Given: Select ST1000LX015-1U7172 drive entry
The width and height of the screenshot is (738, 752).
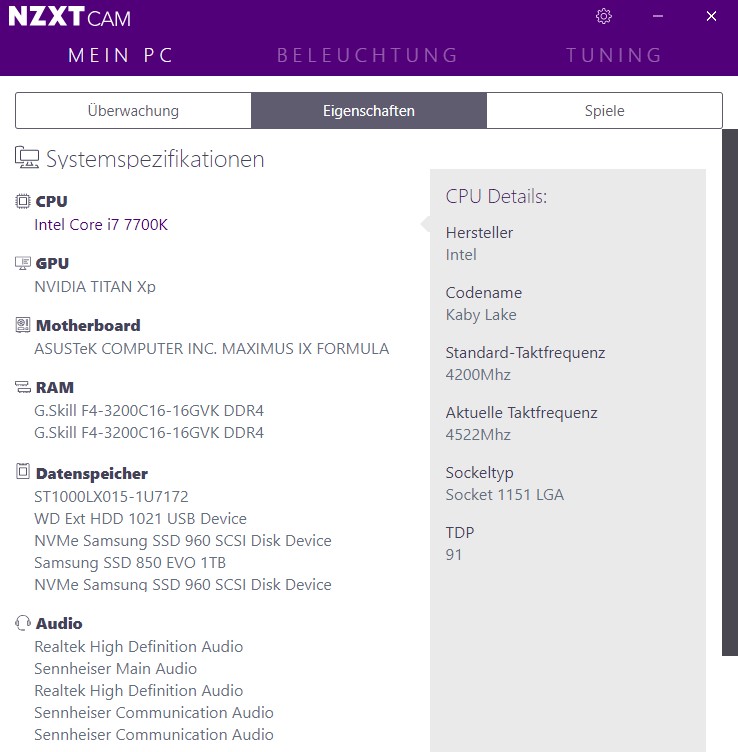Looking at the screenshot, I should [x=111, y=496].
